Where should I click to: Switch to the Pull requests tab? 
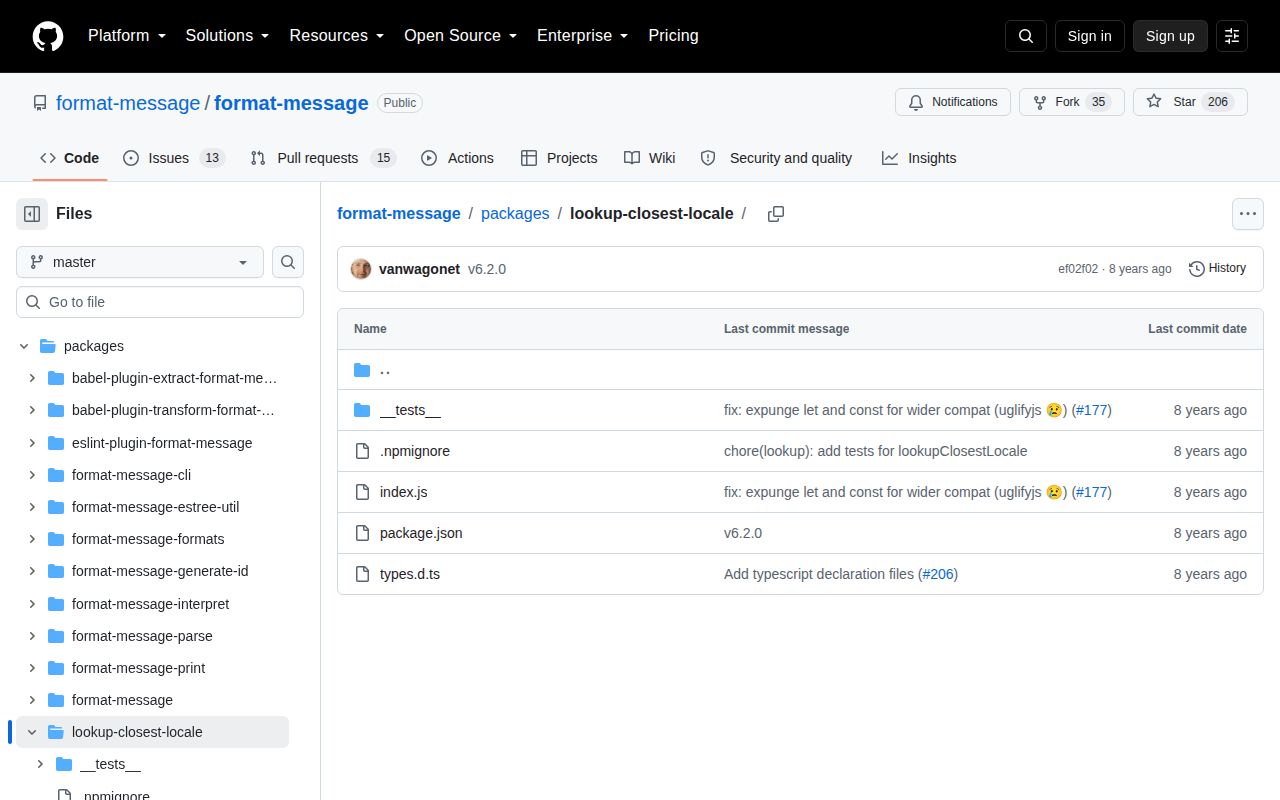tap(323, 158)
